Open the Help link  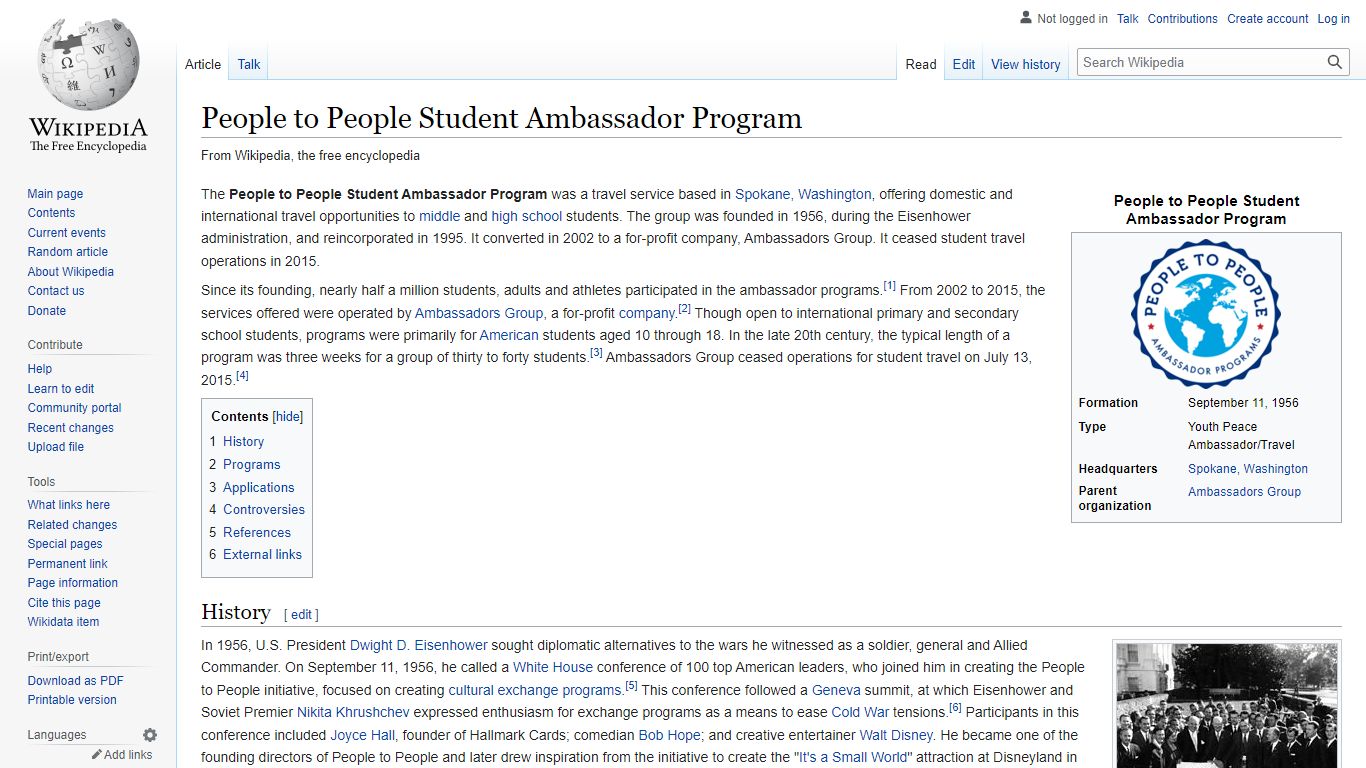click(x=40, y=369)
